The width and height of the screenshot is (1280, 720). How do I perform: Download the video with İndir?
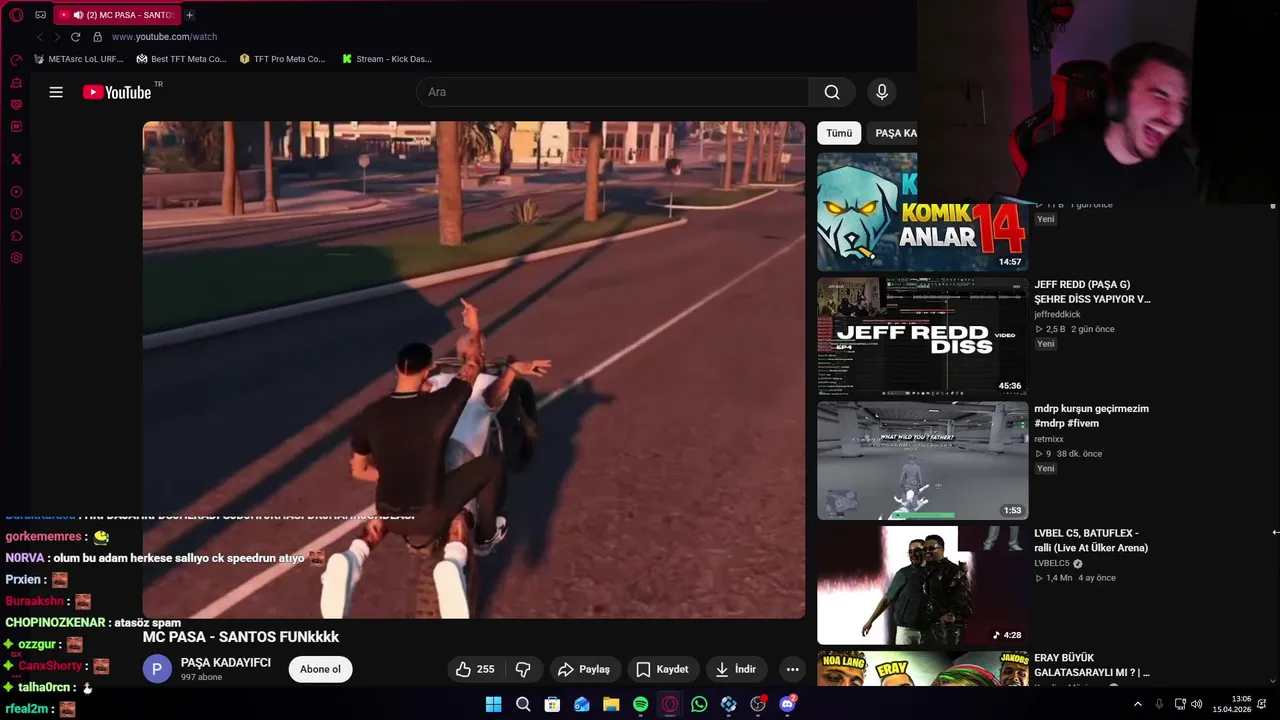coord(736,669)
